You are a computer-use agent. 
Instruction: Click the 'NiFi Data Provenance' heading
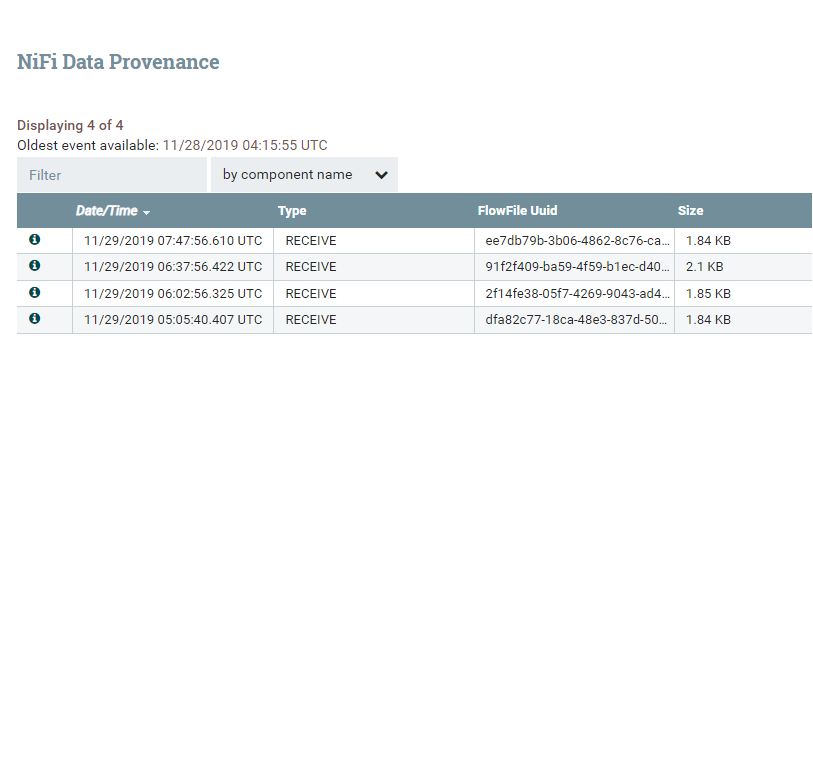pyautogui.click(x=118, y=62)
